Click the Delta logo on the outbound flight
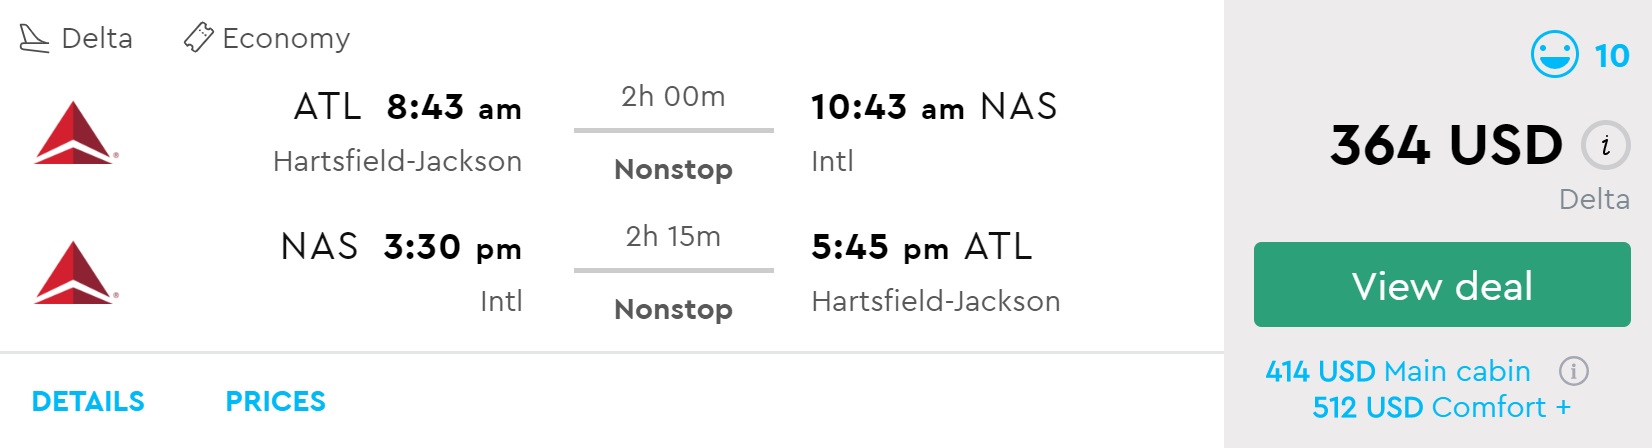Viewport: 1652px width, 448px height. click(x=75, y=132)
